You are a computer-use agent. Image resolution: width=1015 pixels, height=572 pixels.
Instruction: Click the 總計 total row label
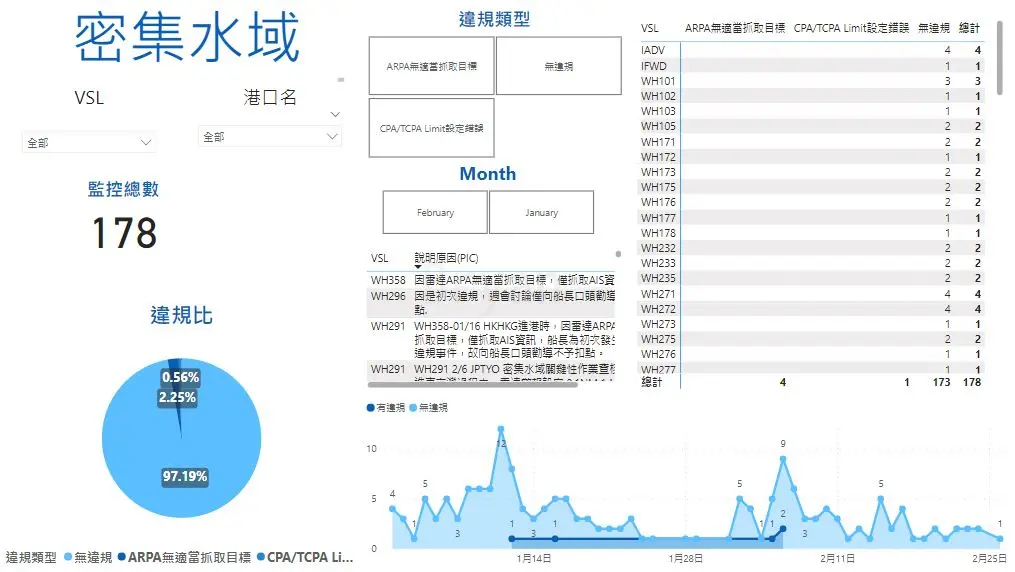point(652,382)
